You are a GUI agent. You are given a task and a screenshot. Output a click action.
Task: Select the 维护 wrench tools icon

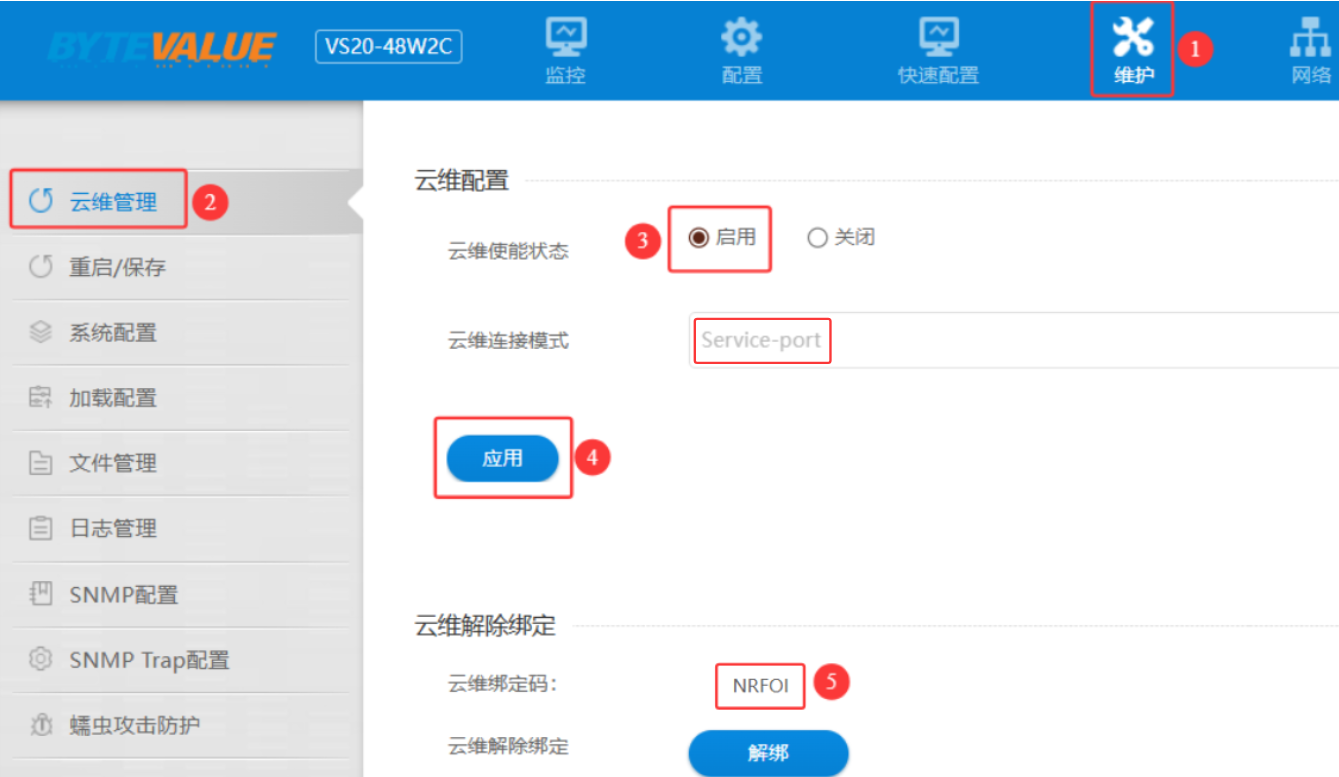[x=1132, y=38]
